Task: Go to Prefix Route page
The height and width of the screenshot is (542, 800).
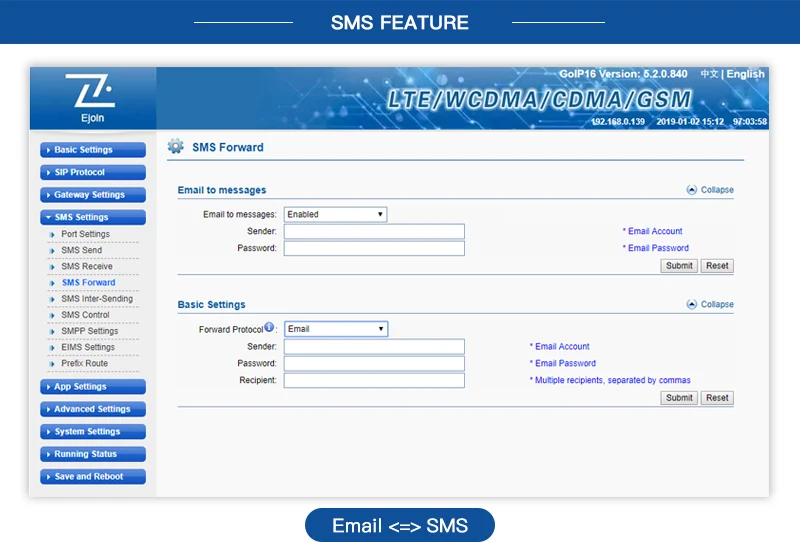Action: pyautogui.click(x=84, y=363)
